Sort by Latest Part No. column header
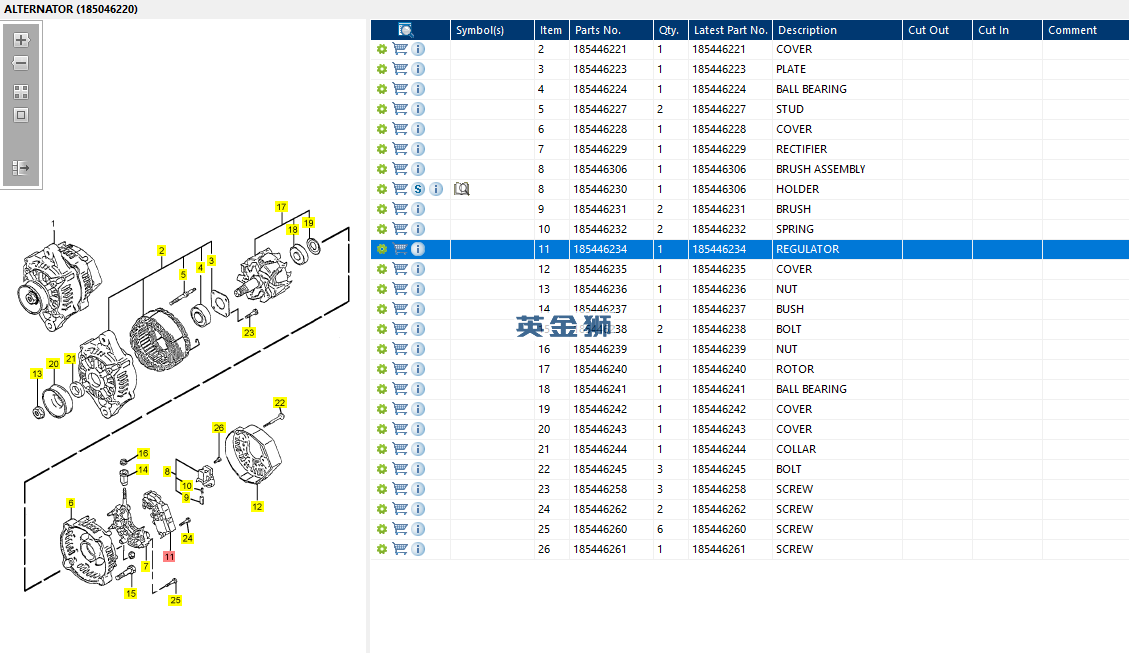Viewport: 1129px width, 653px height. (730, 30)
